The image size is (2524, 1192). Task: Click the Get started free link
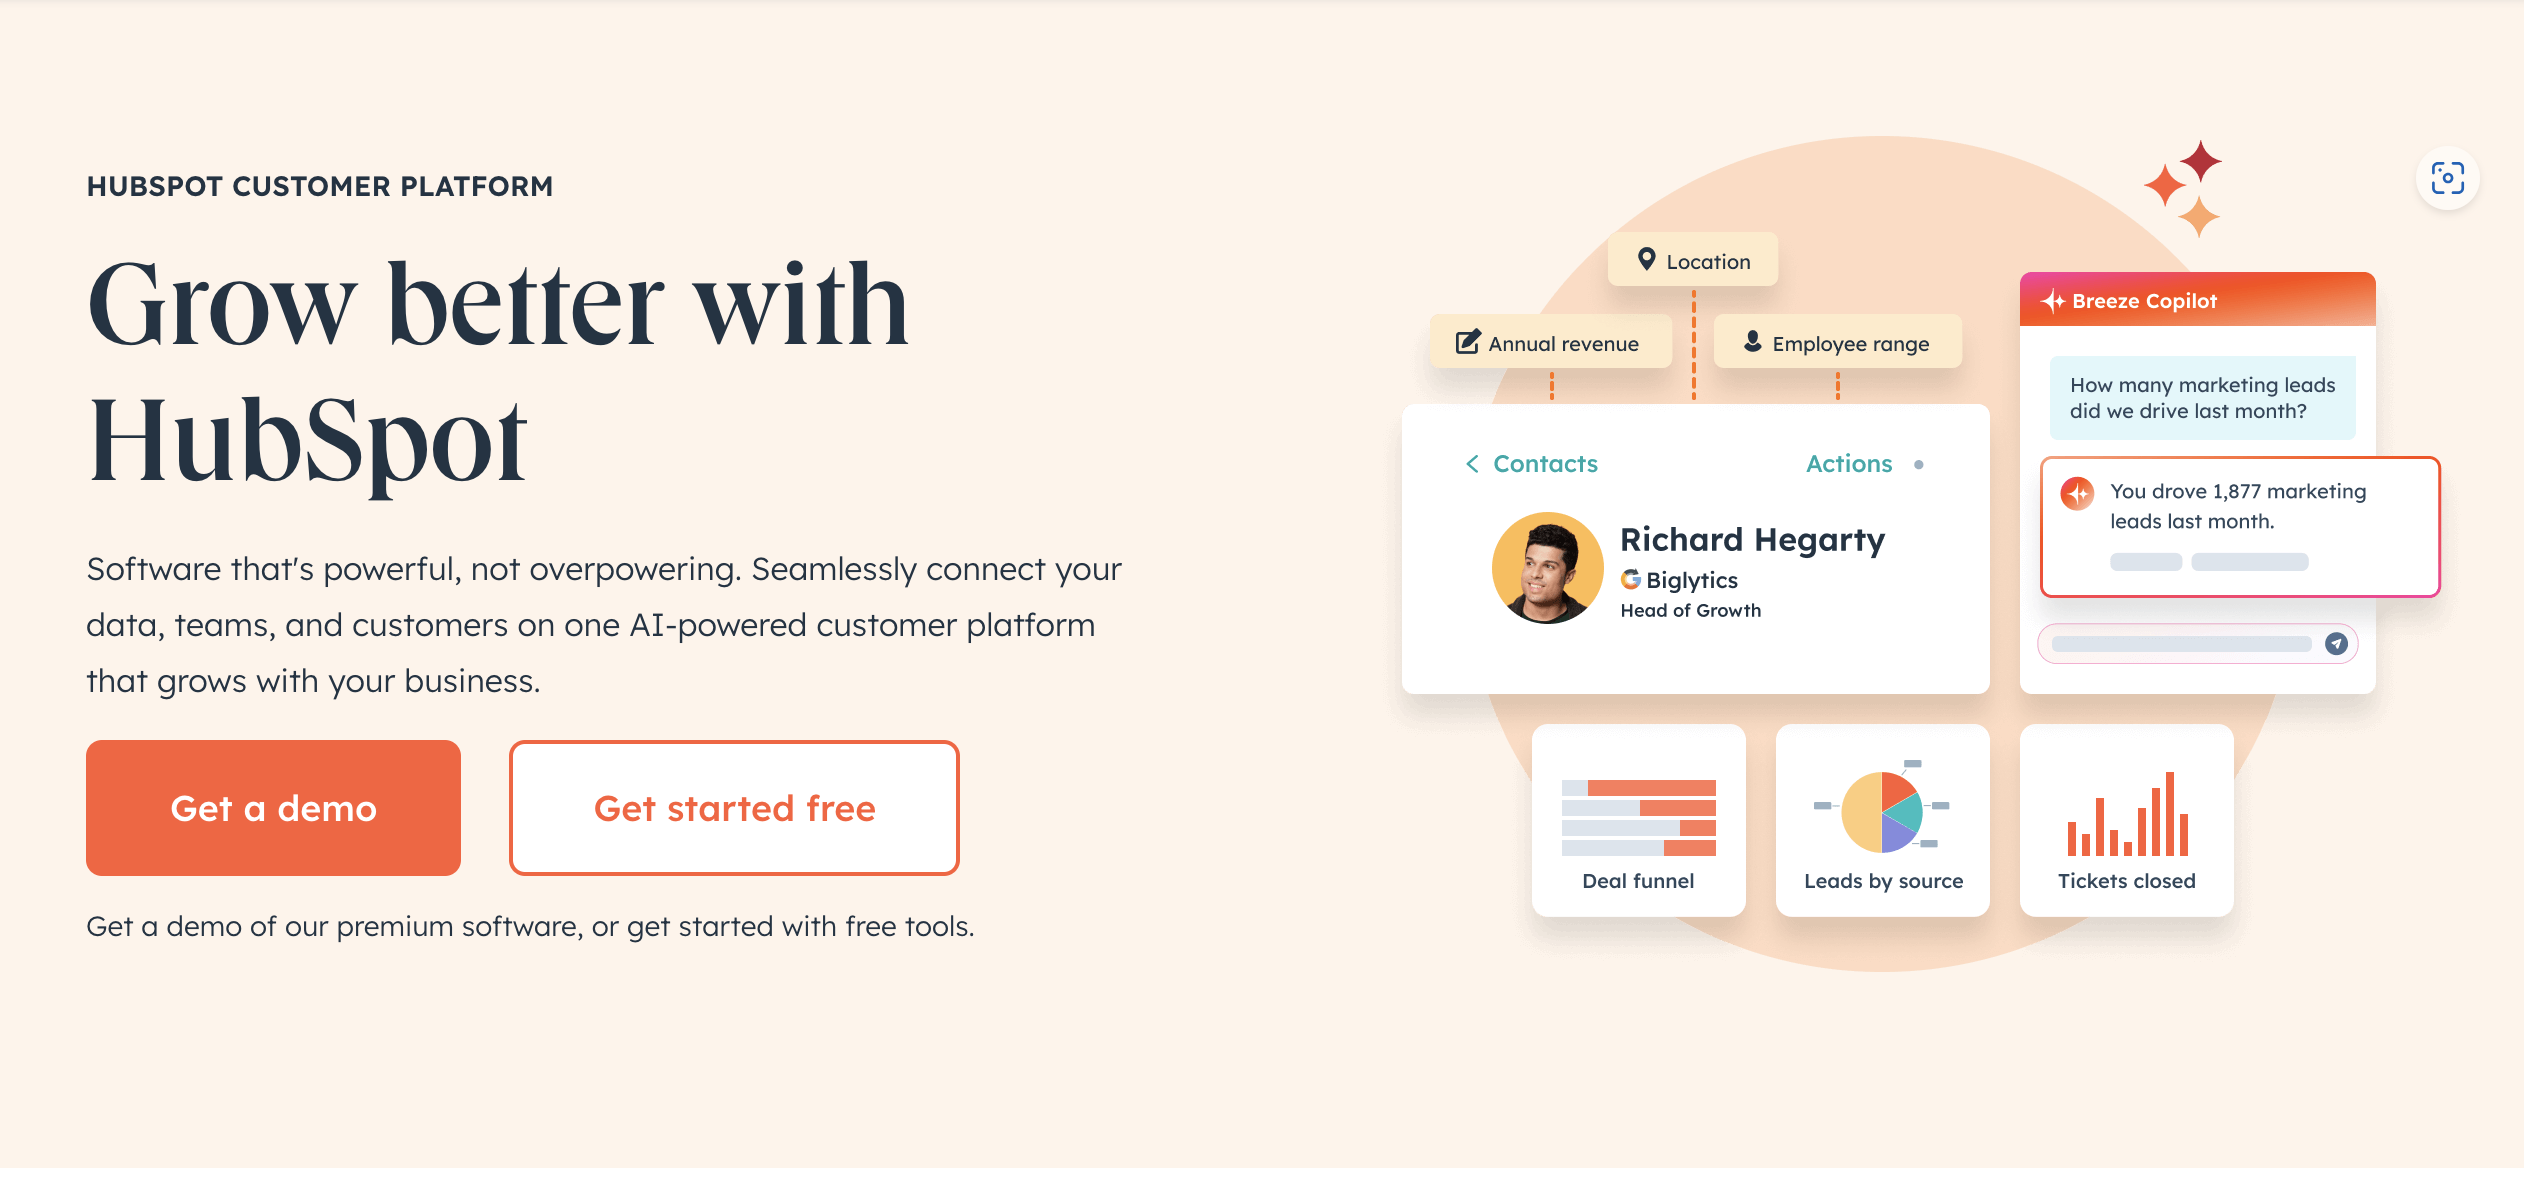click(734, 808)
